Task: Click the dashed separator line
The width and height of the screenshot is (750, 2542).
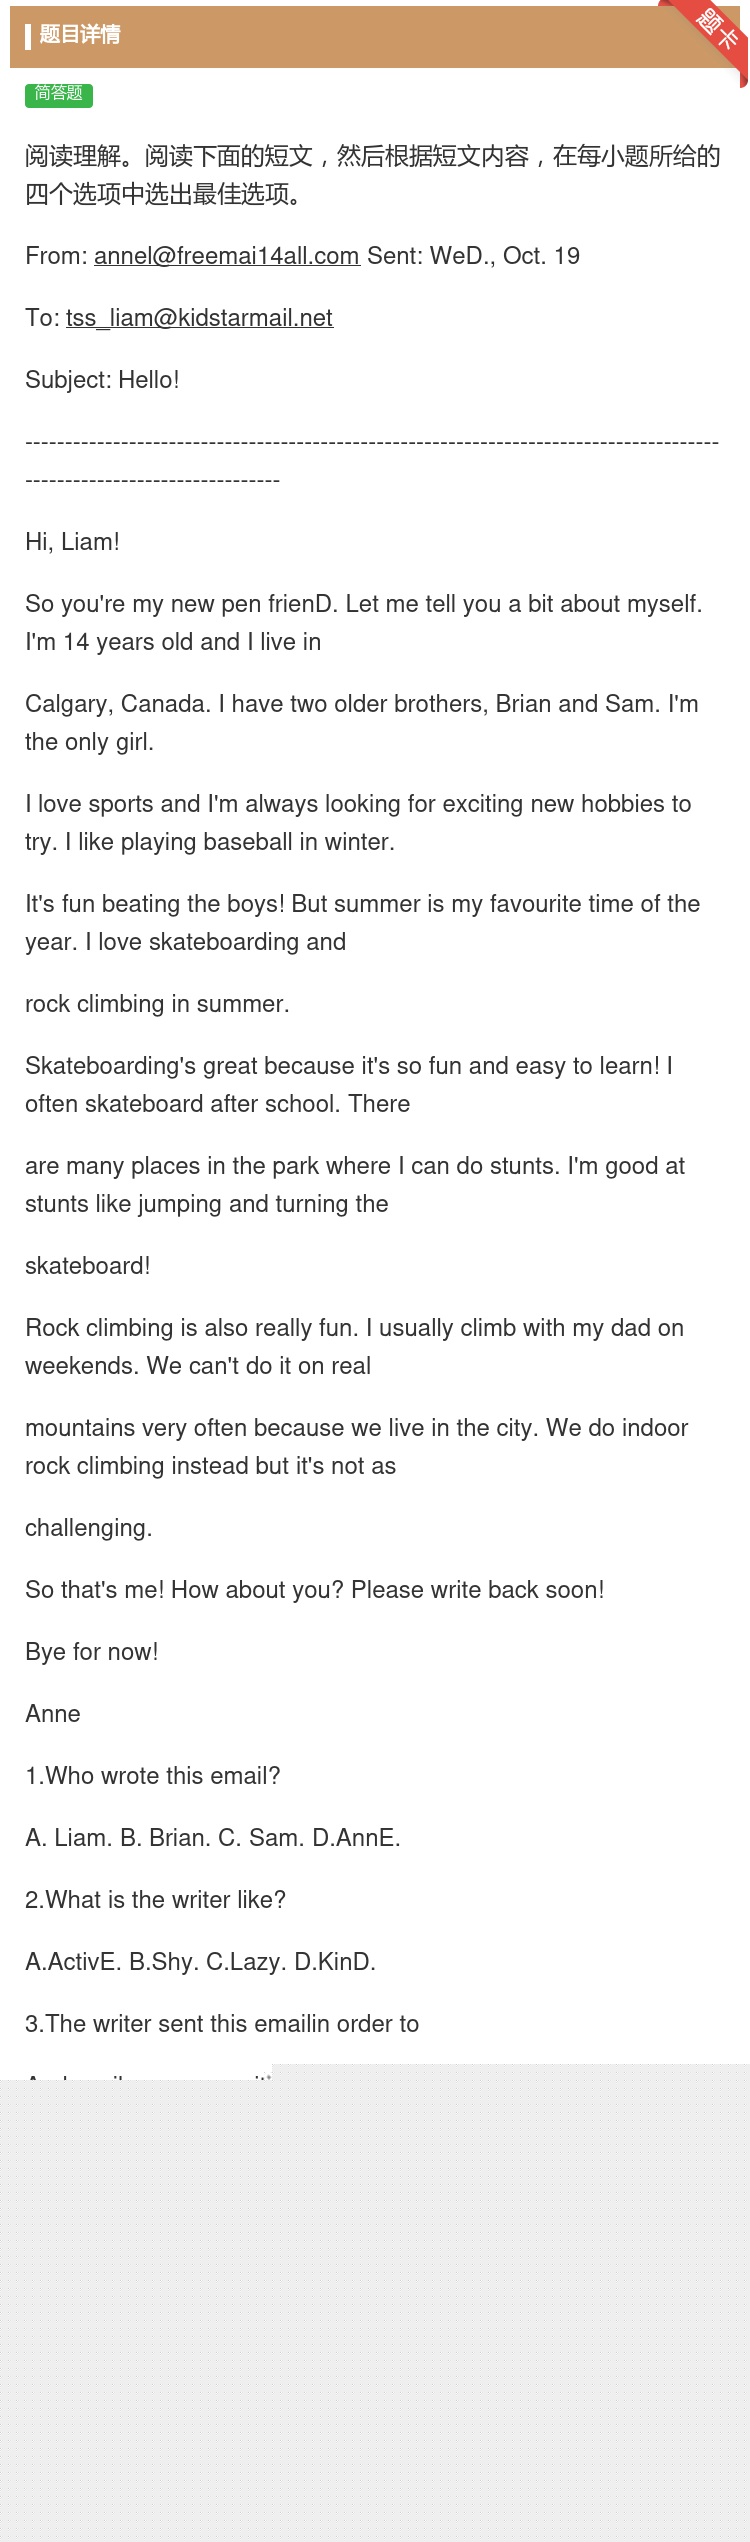Action: (372, 461)
